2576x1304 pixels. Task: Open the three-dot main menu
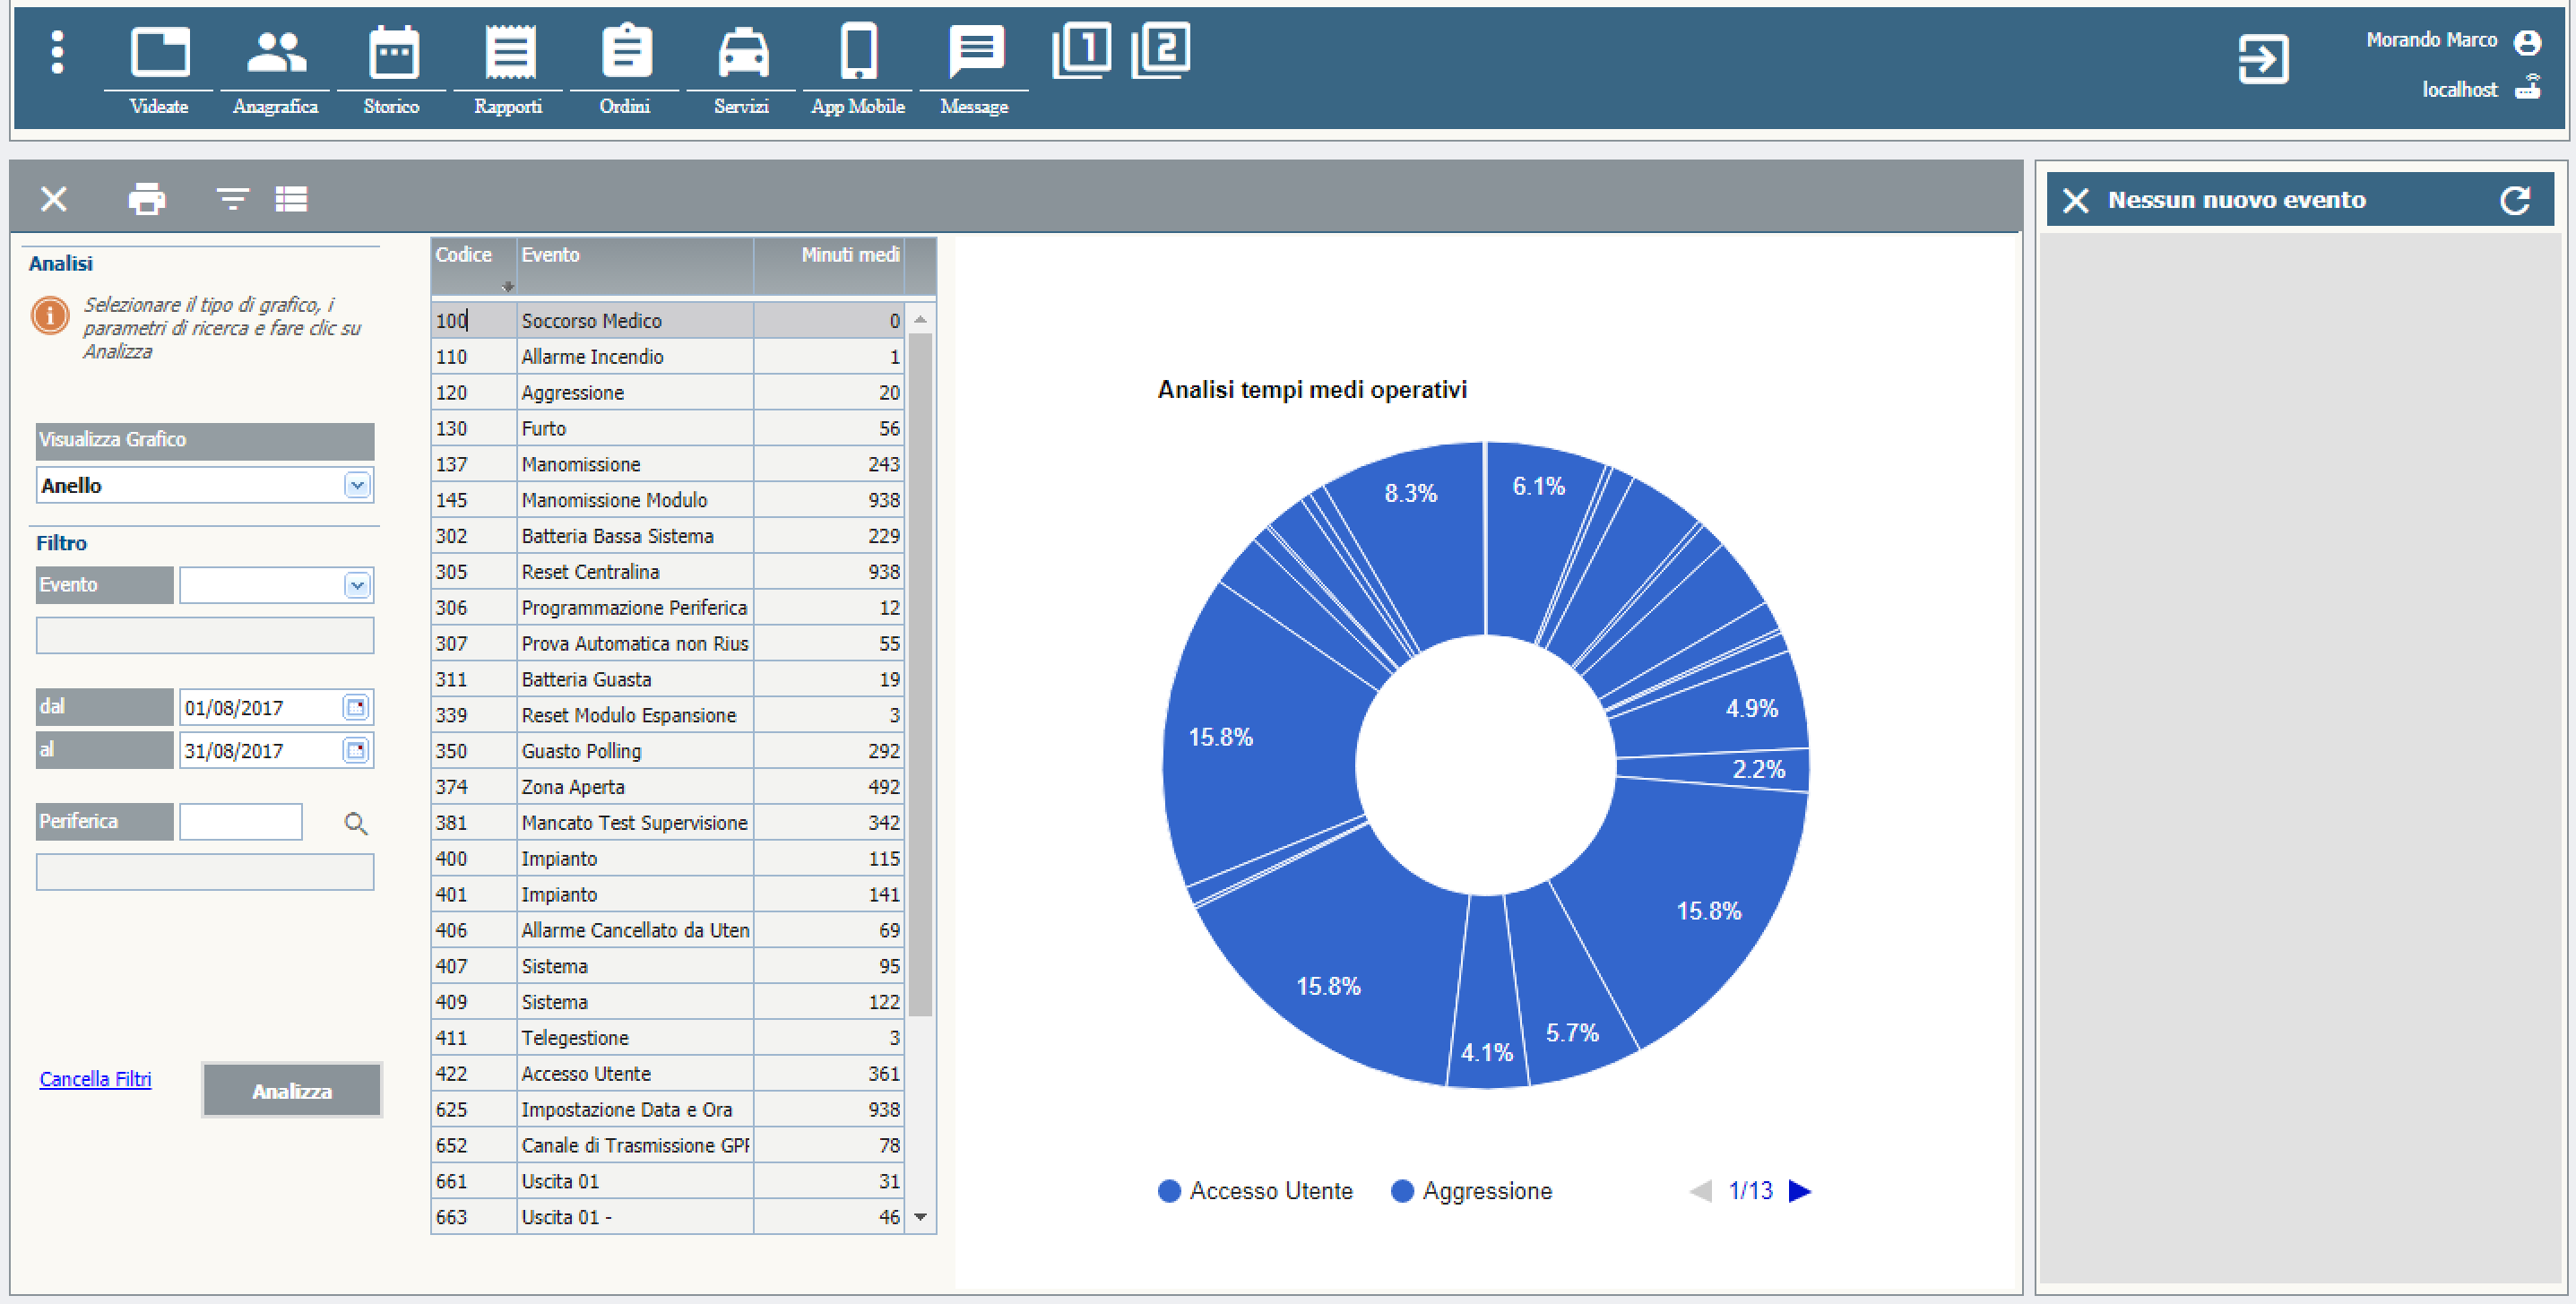point(57,52)
